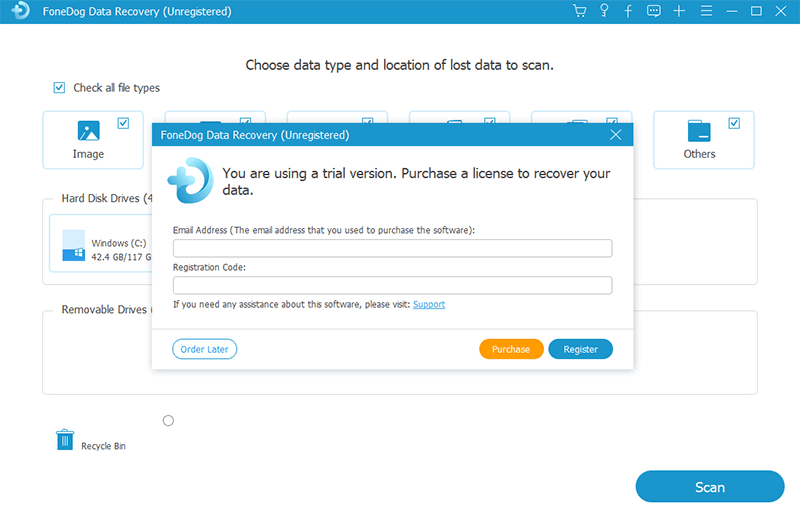
Task: Click the plus icon in title bar
Action: tap(679, 11)
